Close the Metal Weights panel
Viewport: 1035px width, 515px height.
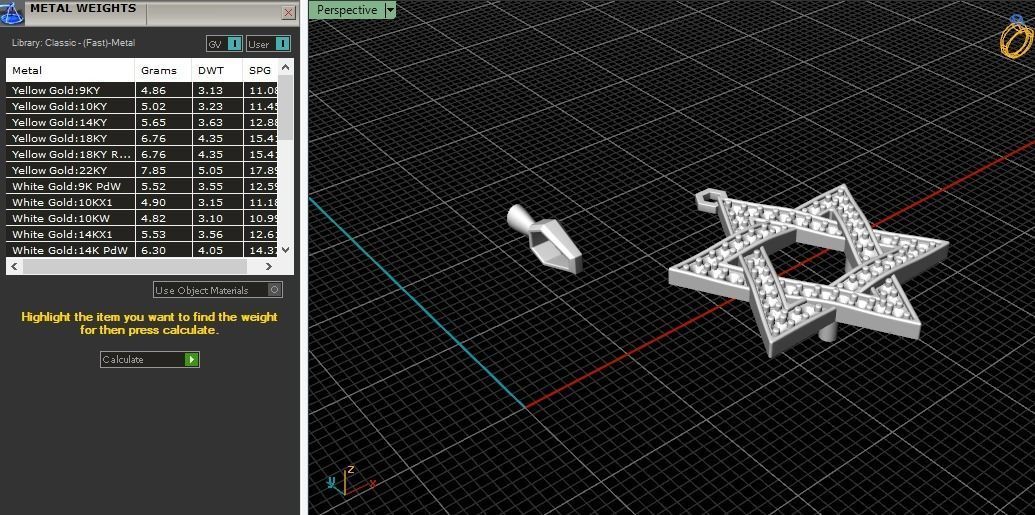pos(288,13)
